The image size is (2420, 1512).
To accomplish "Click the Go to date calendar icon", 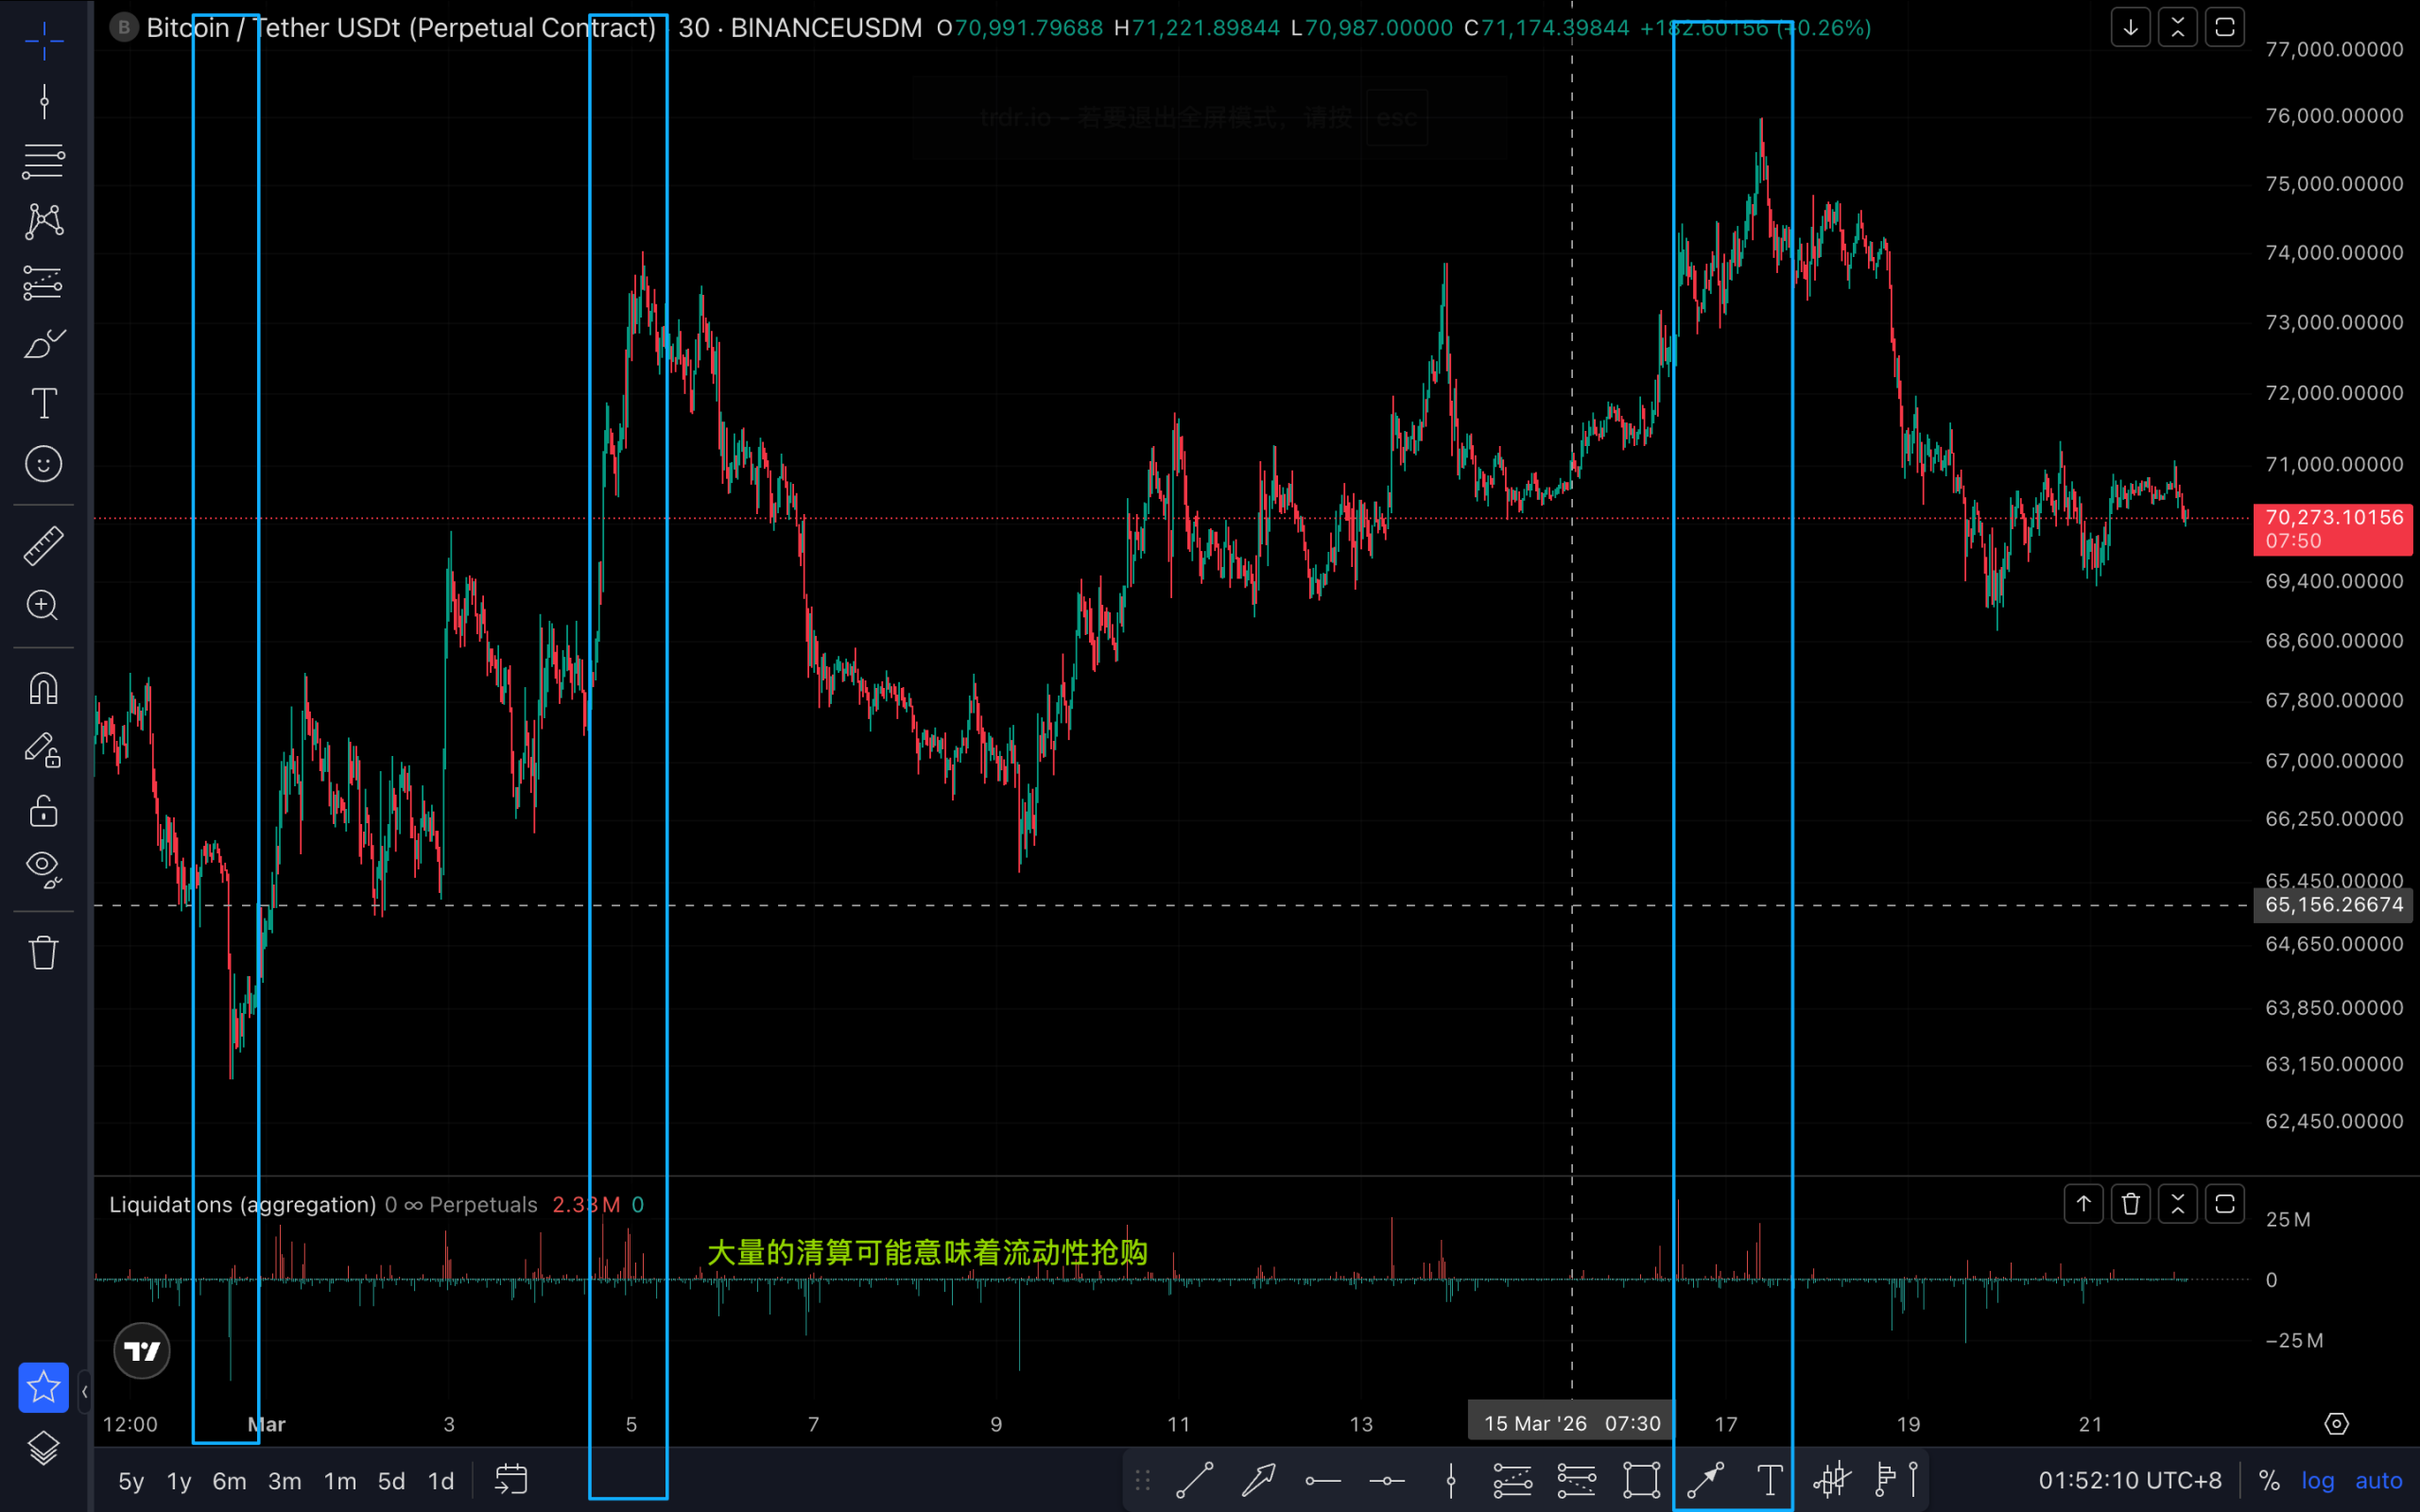I will (511, 1480).
